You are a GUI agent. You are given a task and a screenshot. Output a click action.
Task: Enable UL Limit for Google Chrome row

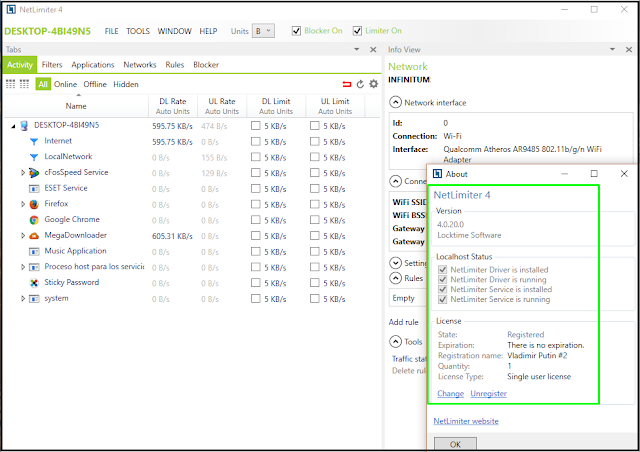(314, 220)
